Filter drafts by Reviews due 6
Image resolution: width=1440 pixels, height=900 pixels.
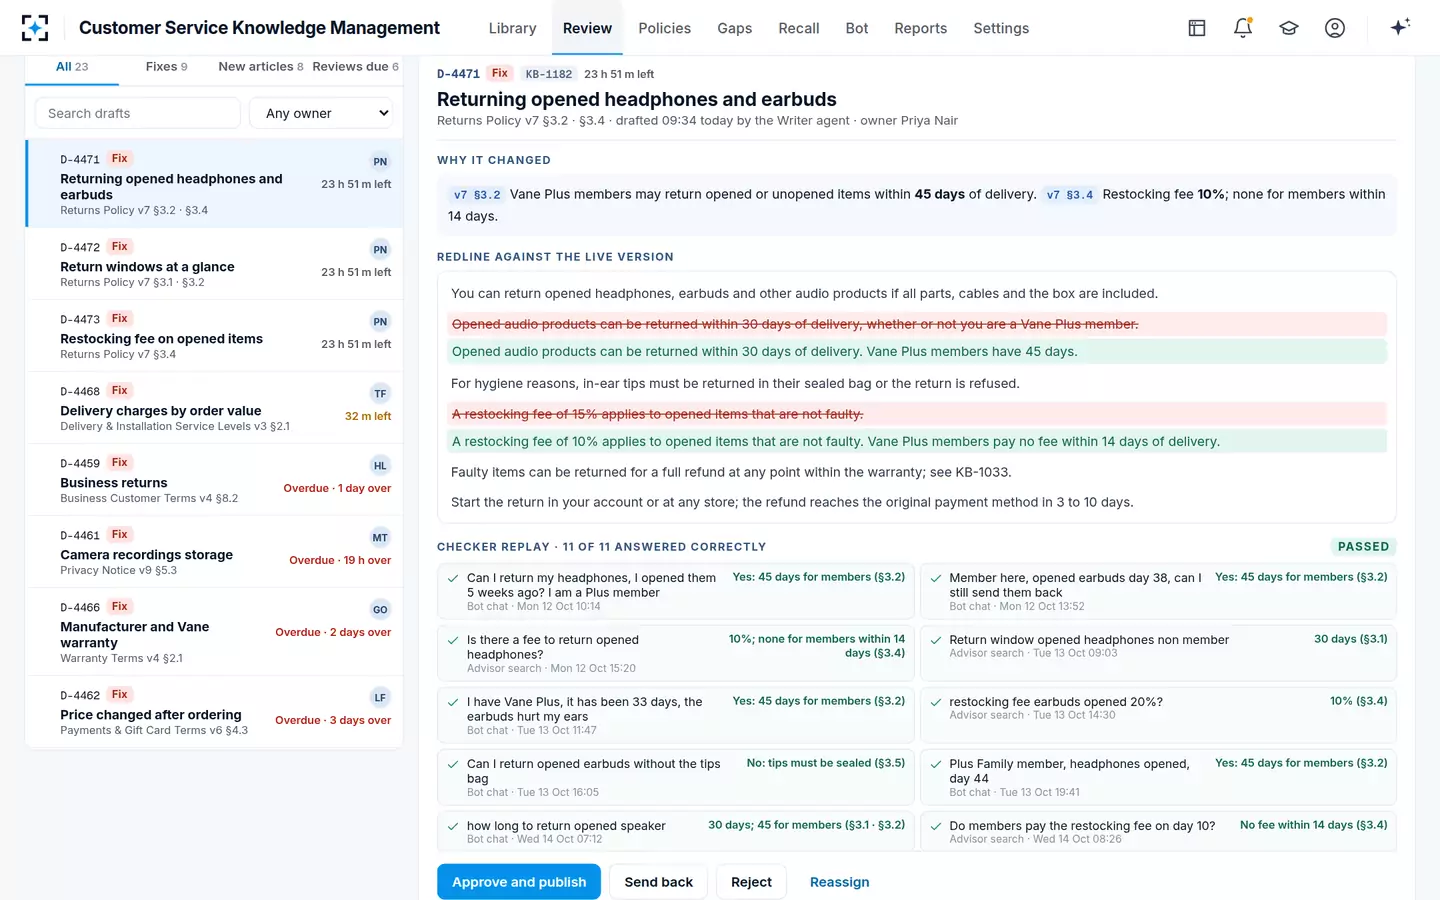[x=355, y=67]
